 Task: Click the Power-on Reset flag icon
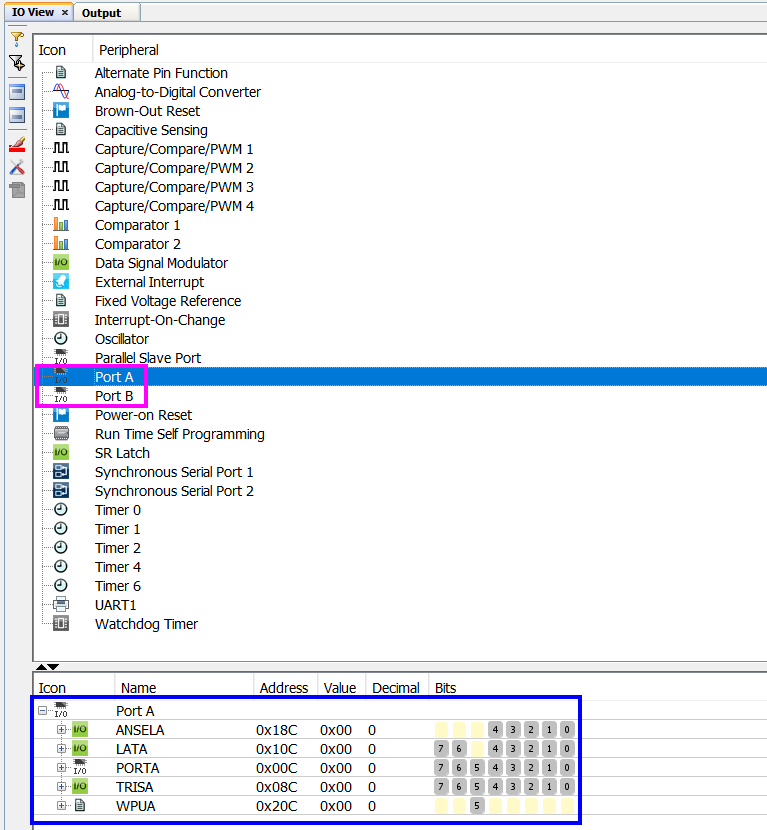61,414
